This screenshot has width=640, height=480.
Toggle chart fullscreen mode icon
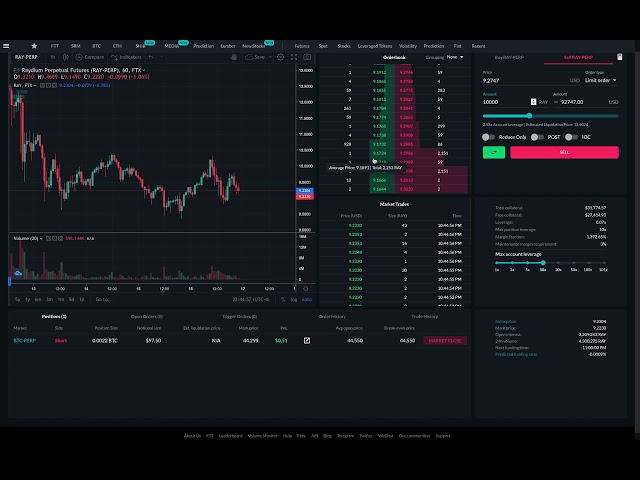[x=294, y=57]
